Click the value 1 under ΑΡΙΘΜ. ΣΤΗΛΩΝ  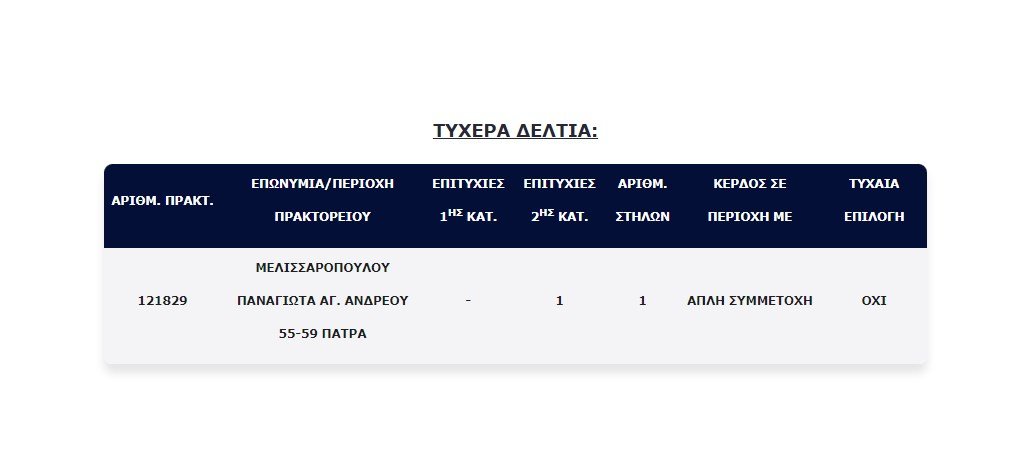(x=643, y=301)
